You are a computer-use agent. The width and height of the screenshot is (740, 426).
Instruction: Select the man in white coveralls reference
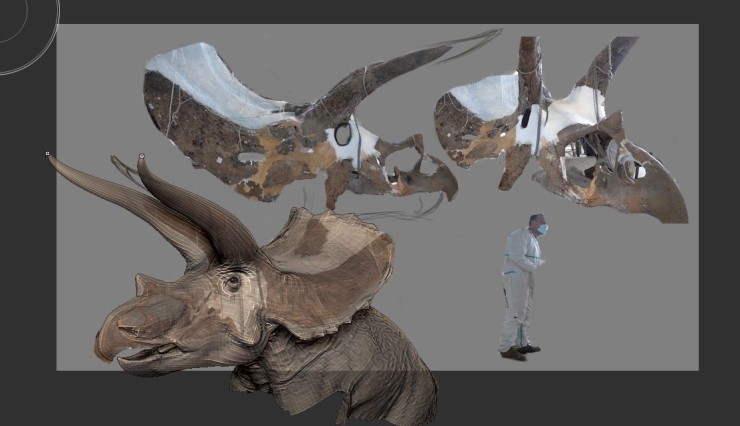(521, 287)
